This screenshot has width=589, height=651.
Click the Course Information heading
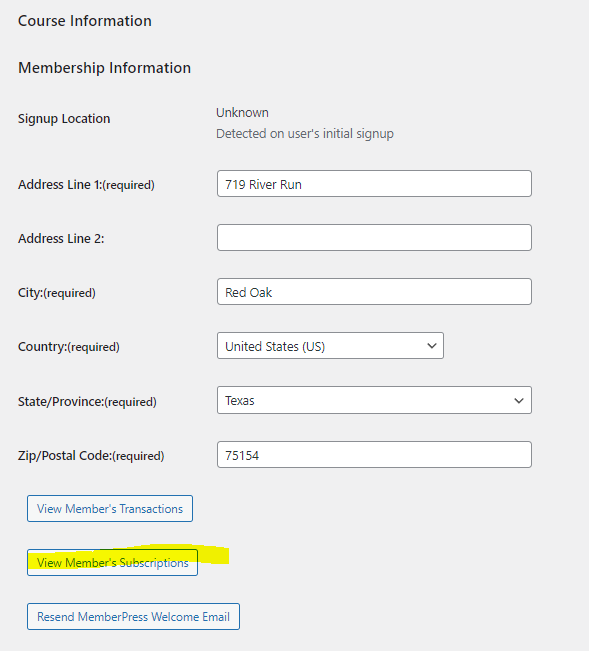85,21
